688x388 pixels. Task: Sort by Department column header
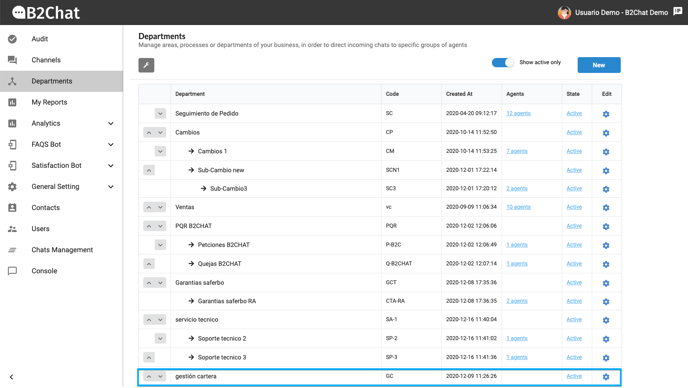(190, 94)
